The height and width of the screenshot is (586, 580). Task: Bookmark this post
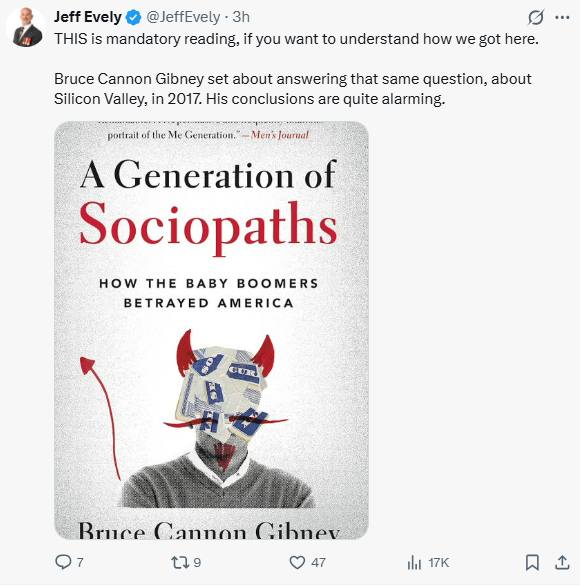(x=532, y=562)
